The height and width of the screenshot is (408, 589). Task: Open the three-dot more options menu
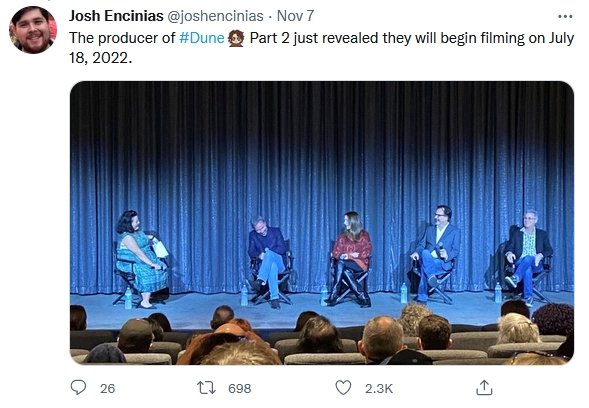pyautogui.click(x=565, y=16)
